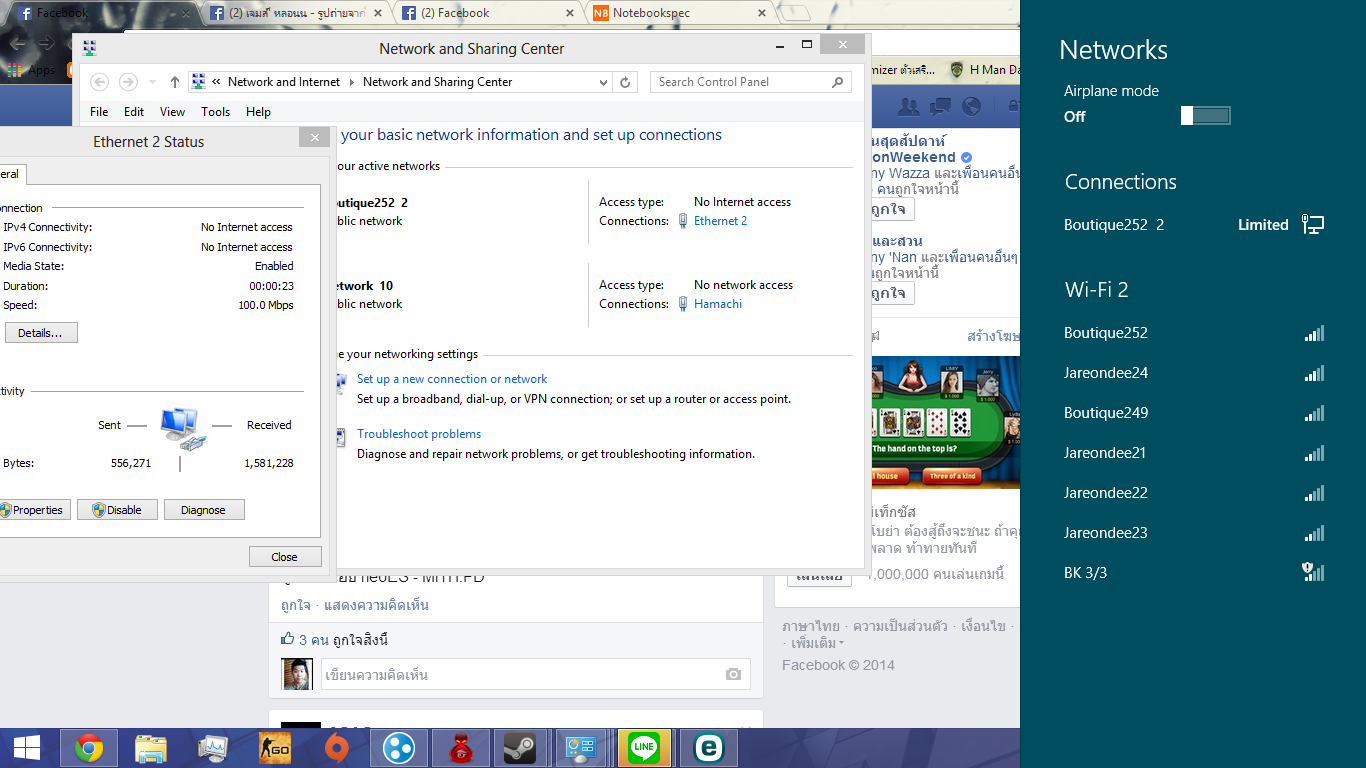
Task: Select the Jareondee24 Wi-Fi network
Action: [1193, 373]
